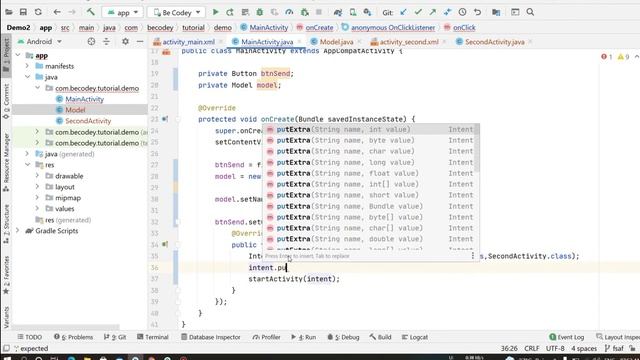Image resolution: width=640 pixels, height=360 pixels.
Task: Navigate Back with the left arrow
Action: pos(57,12)
